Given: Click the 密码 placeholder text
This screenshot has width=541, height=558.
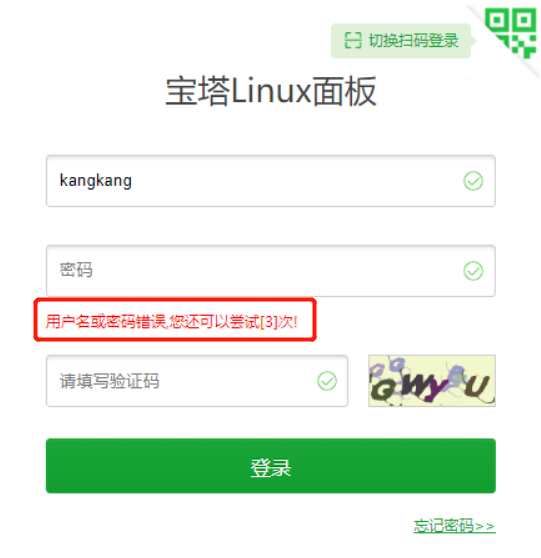Looking at the screenshot, I should click(x=76, y=270).
